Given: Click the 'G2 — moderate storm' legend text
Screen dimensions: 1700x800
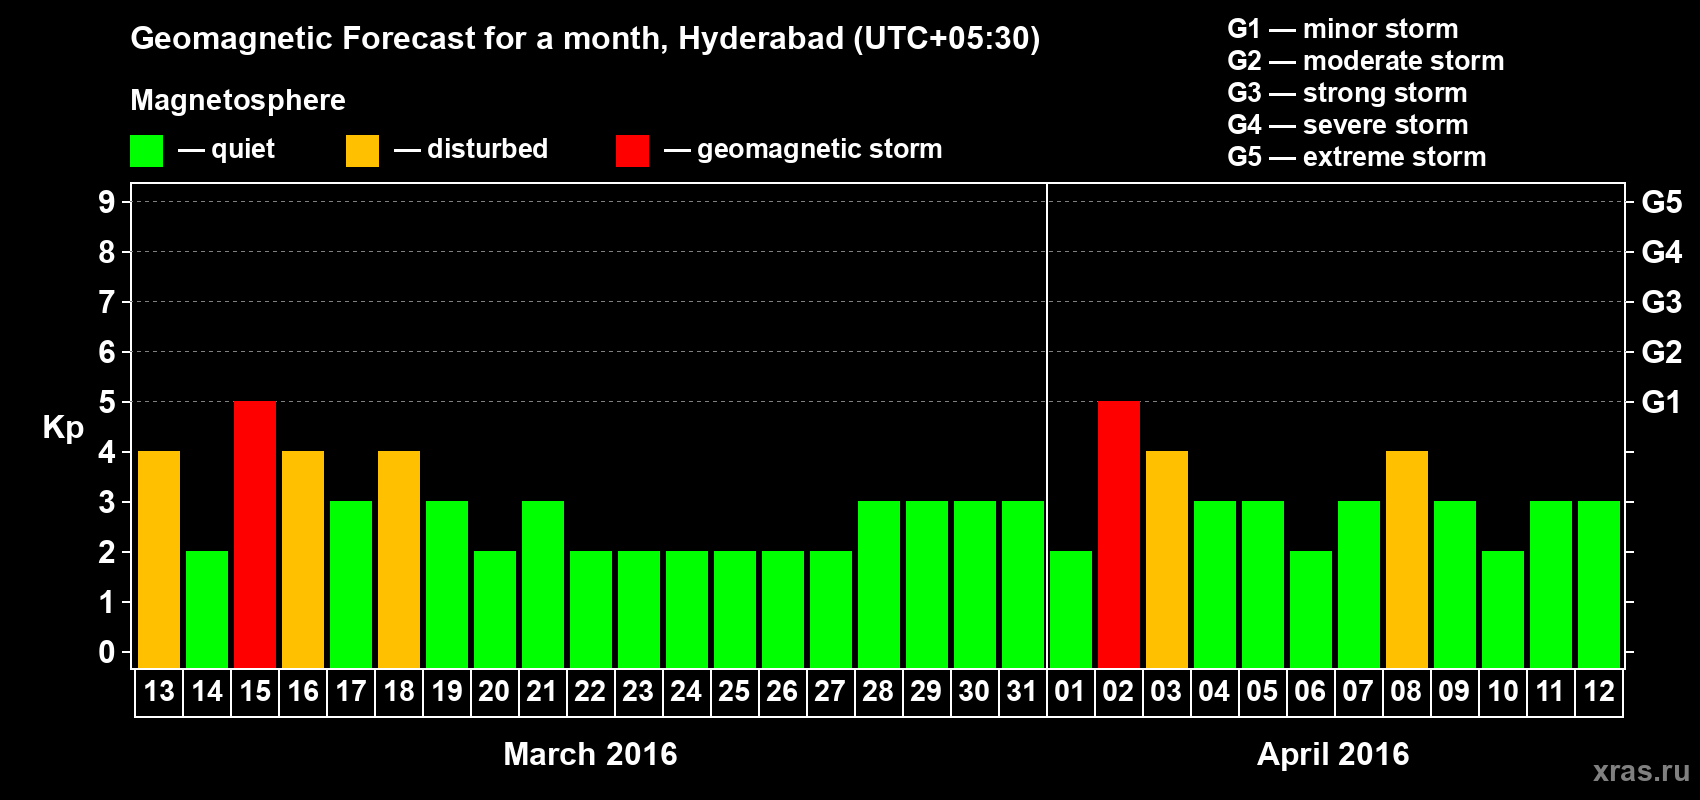Looking at the screenshot, I should pyautogui.click(x=1366, y=61).
